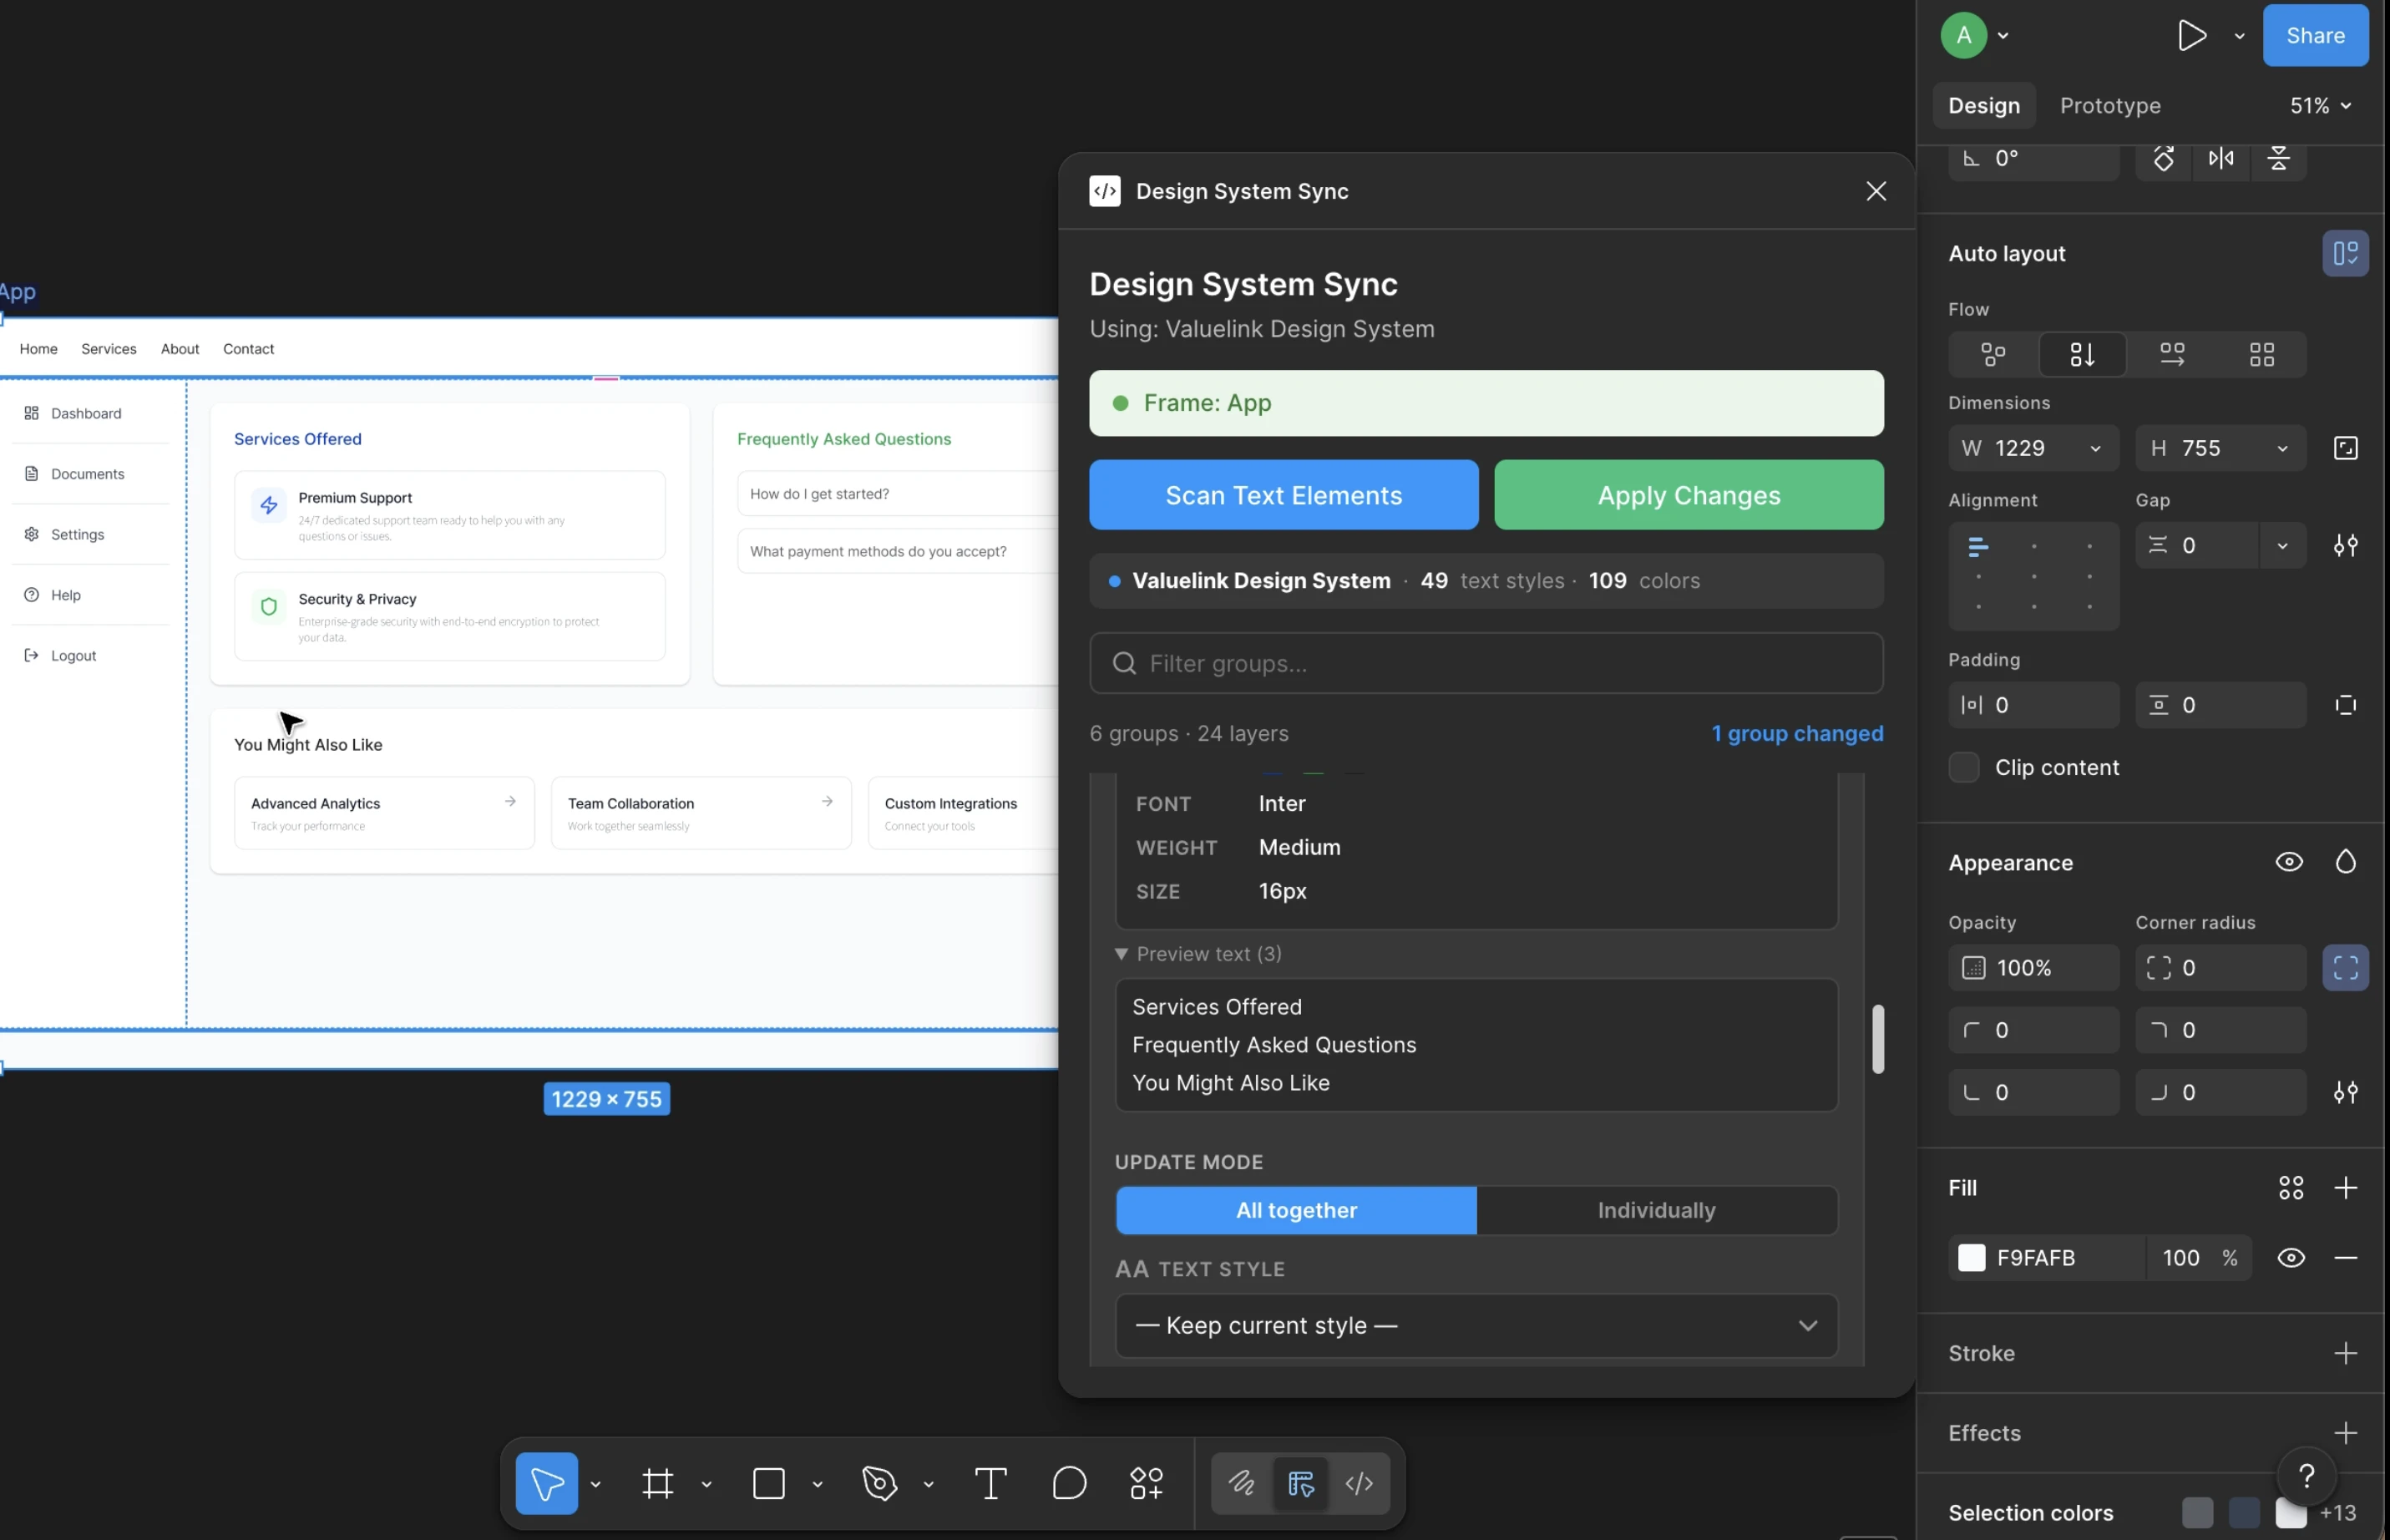Open the 51% zoom dropdown
This screenshot has width=2390, height=1540.
pos(2318,105)
